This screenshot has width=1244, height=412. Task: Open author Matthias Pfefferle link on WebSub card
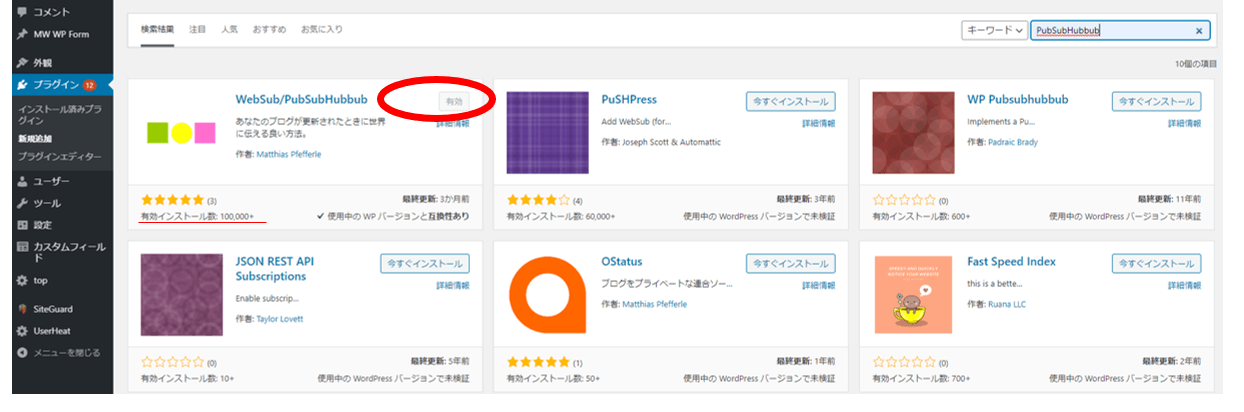pyautogui.click(x=290, y=155)
